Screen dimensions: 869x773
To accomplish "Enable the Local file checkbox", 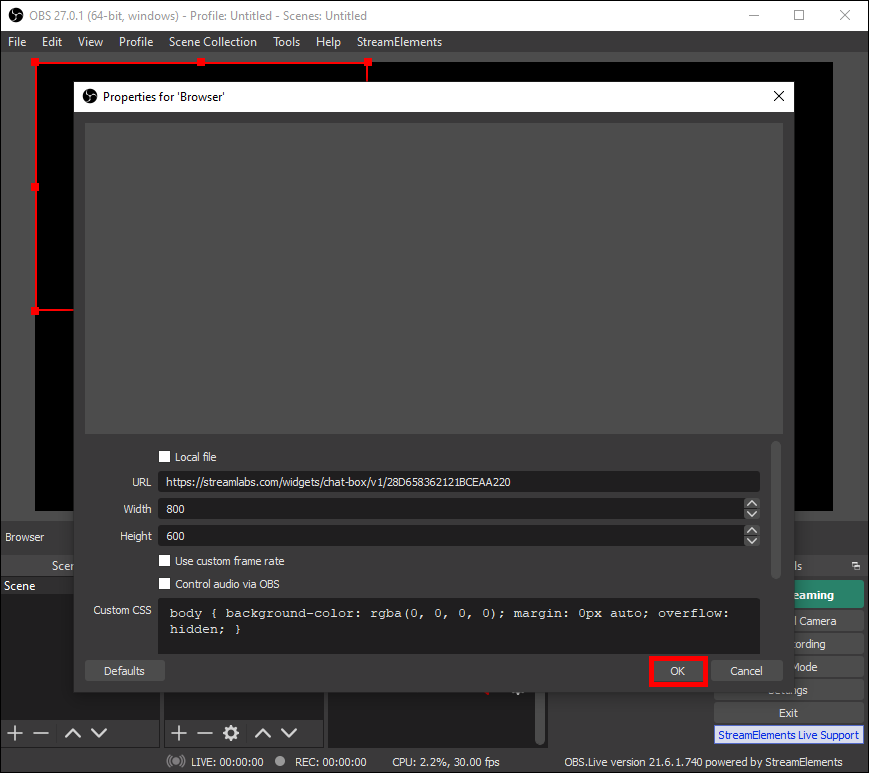I will click(x=165, y=457).
